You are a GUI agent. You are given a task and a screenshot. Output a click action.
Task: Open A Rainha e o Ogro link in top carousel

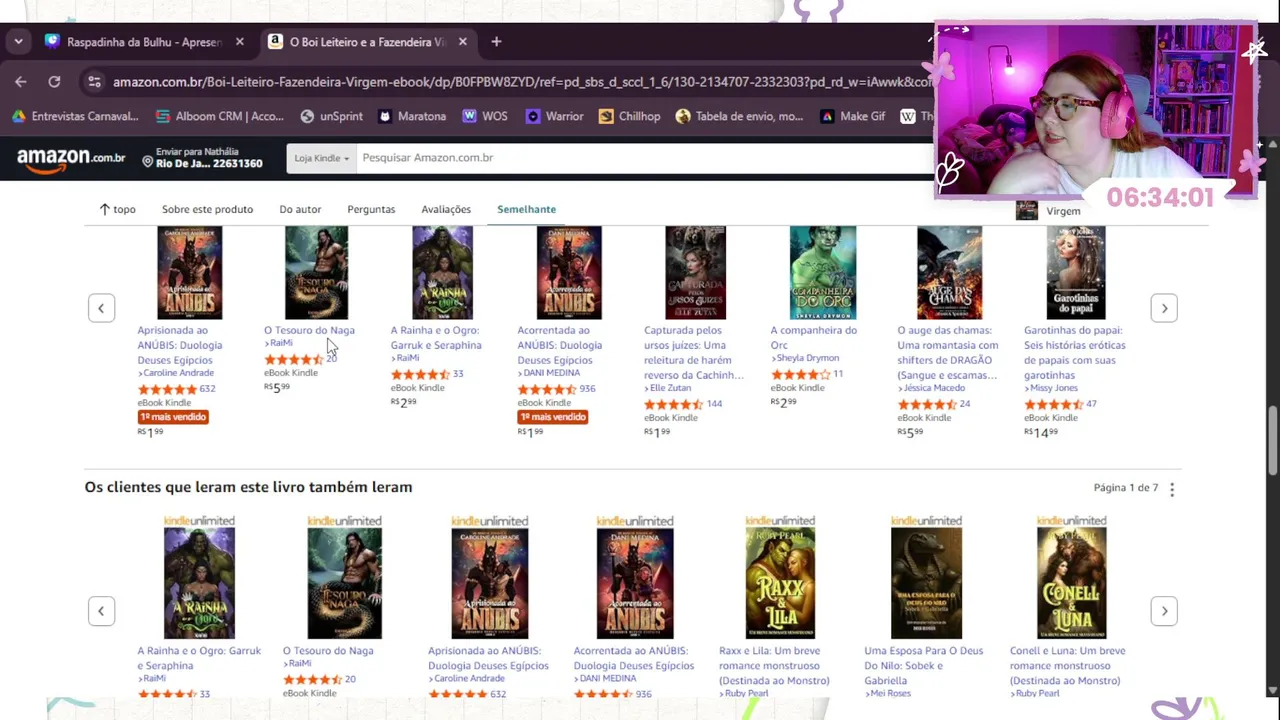click(x=436, y=337)
